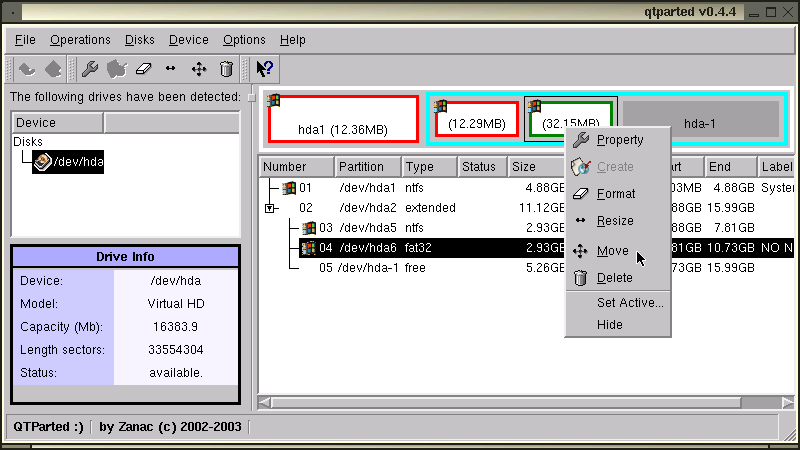The height and width of the screenshot is (450, 800).
Task: Click the Resize arrows toolbar icon
Action: pos(171,68)
